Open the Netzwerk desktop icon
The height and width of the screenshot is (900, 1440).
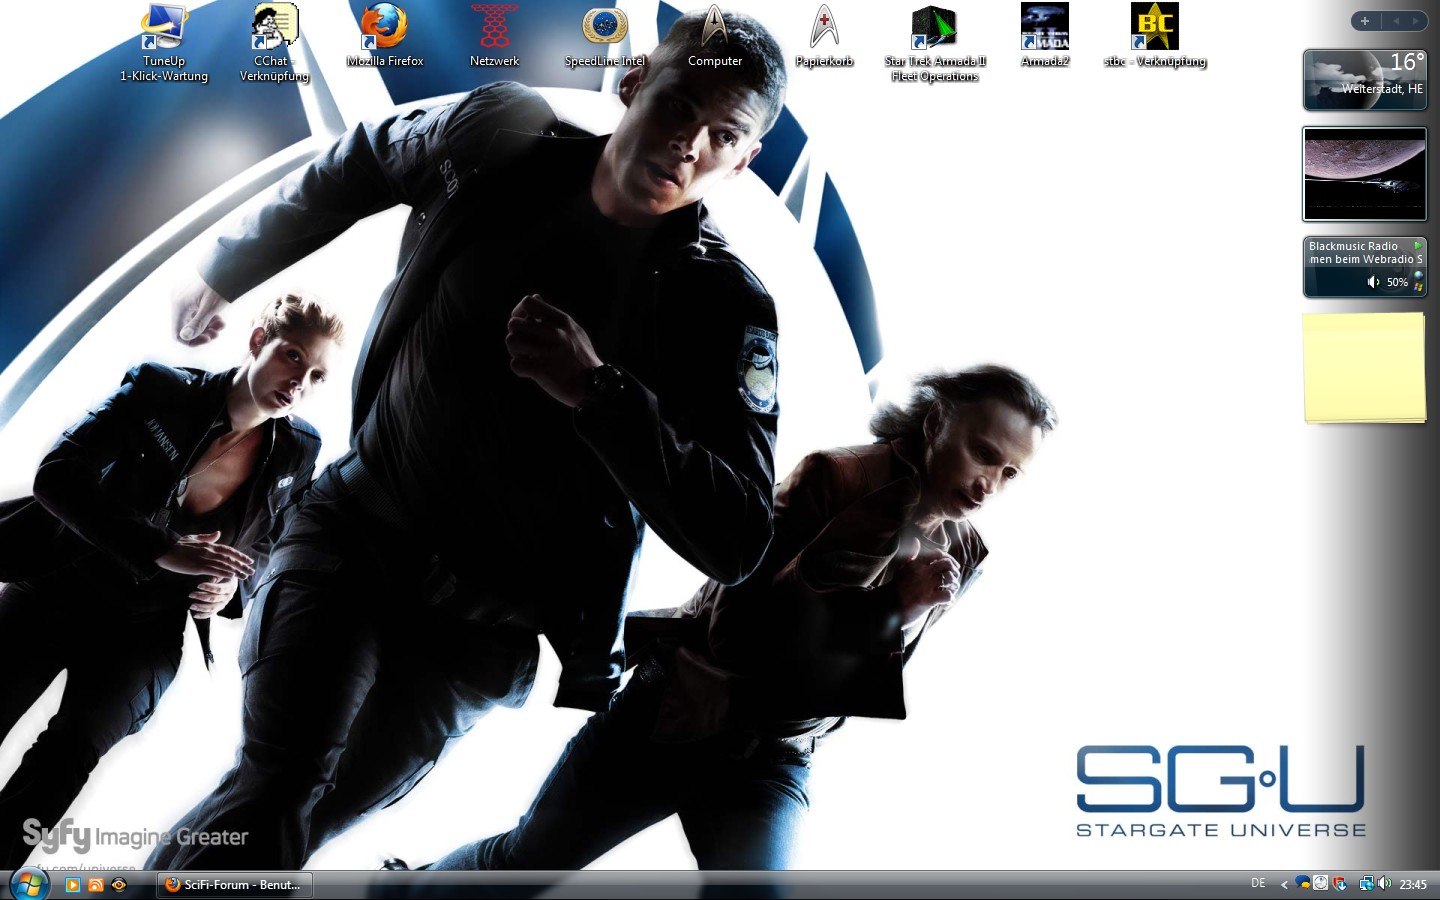pyautogui.click(x=494, y=28)
